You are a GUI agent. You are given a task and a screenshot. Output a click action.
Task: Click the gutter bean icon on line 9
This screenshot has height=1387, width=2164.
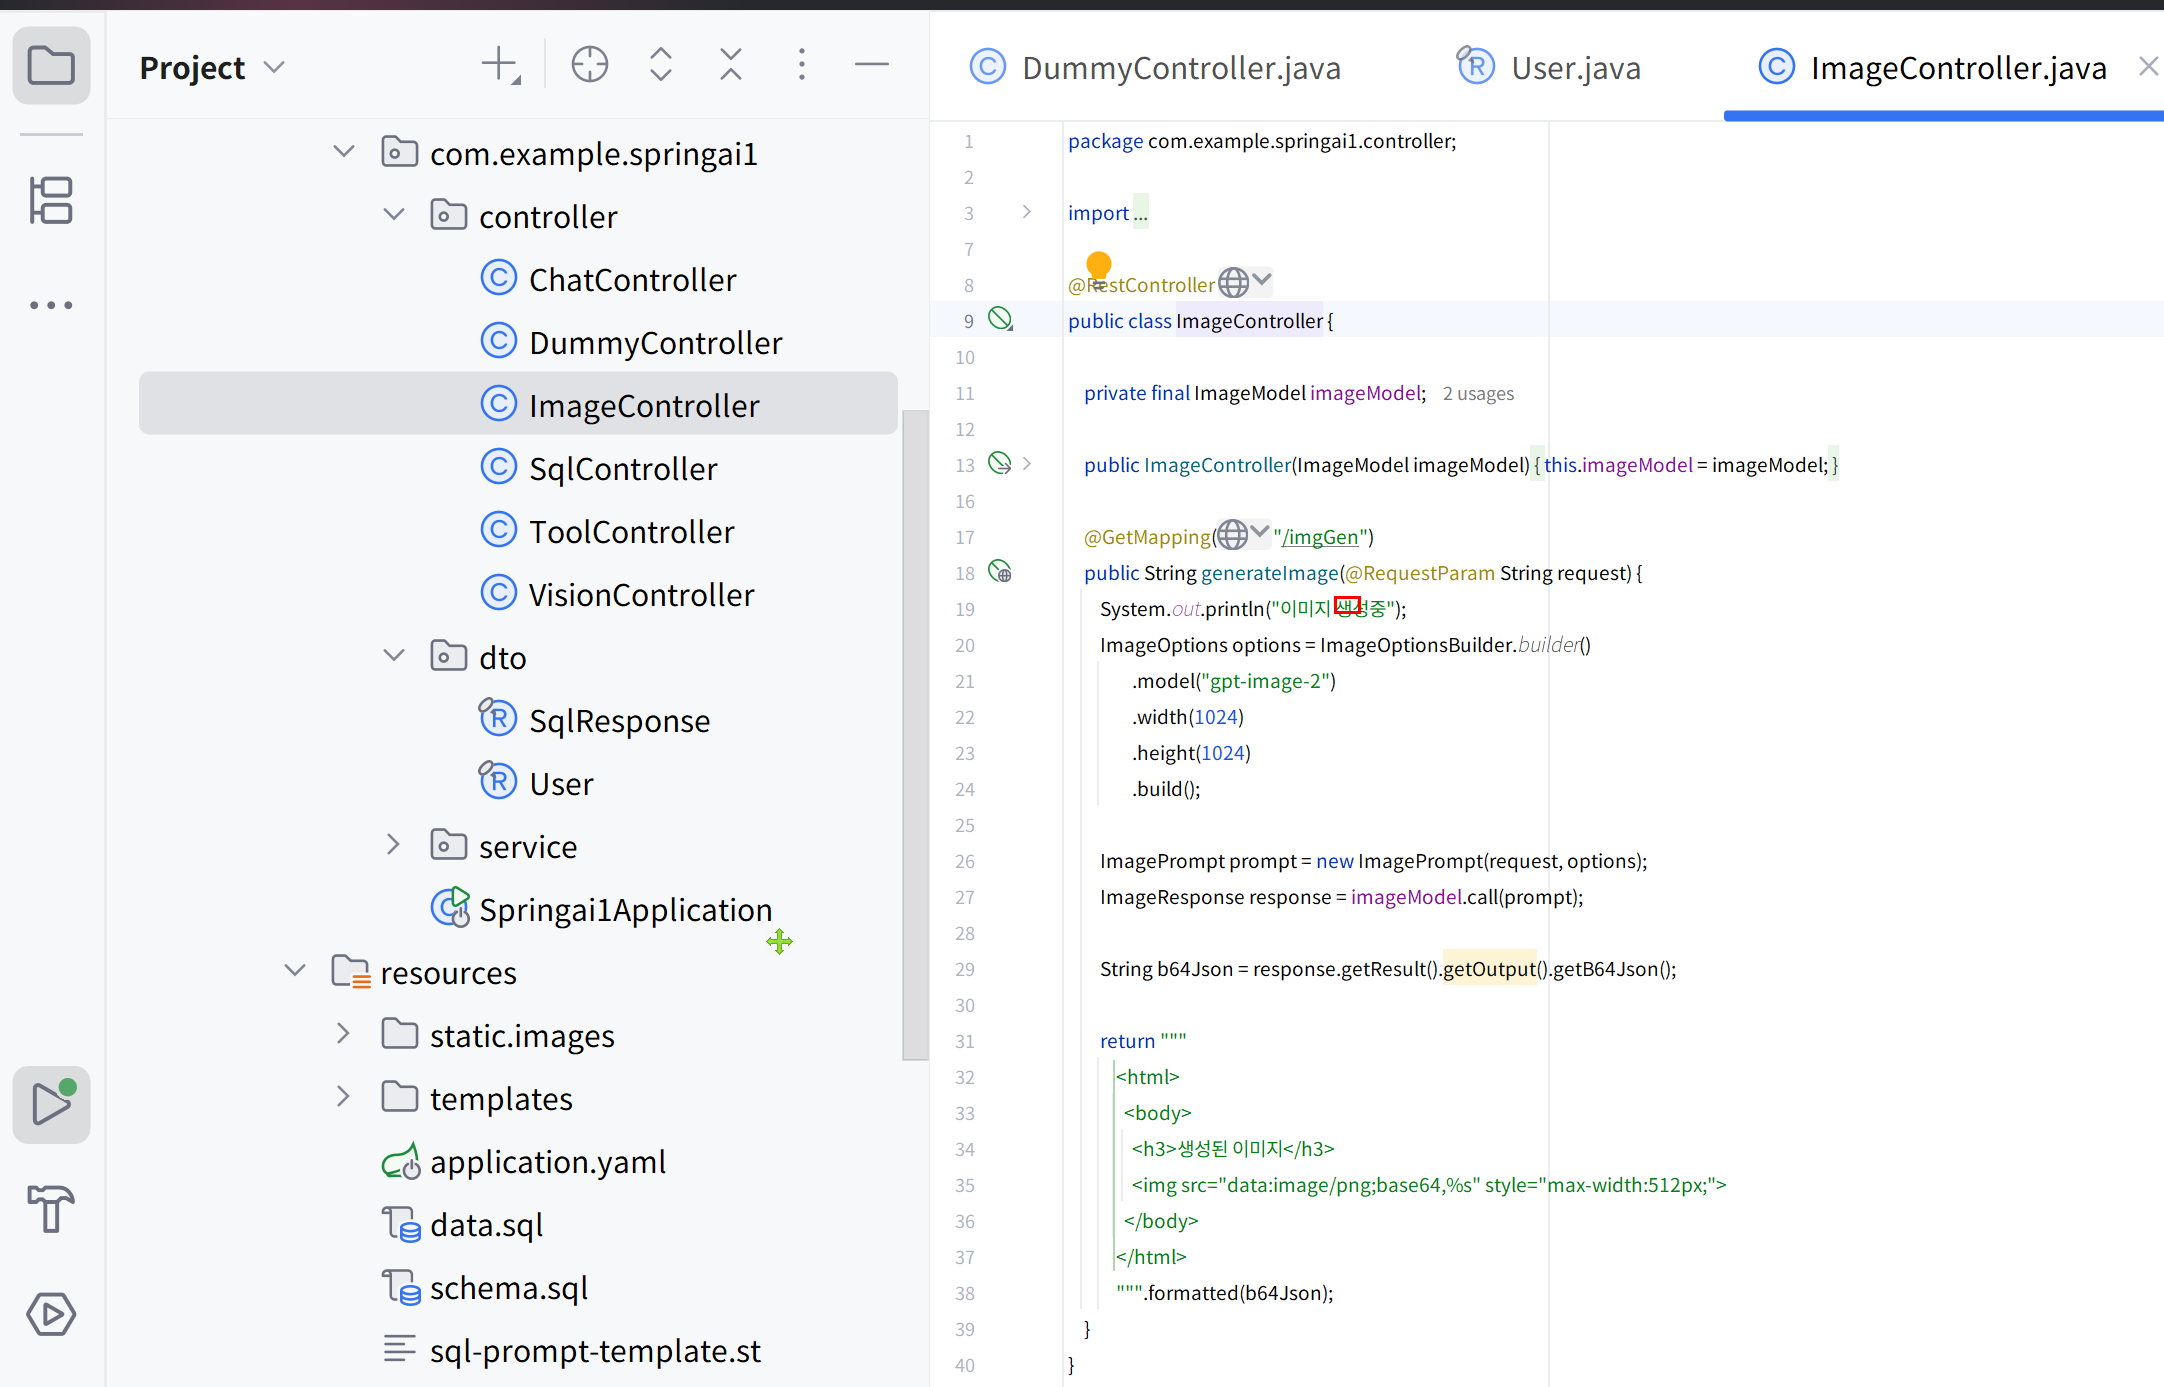click(1000, 320)
